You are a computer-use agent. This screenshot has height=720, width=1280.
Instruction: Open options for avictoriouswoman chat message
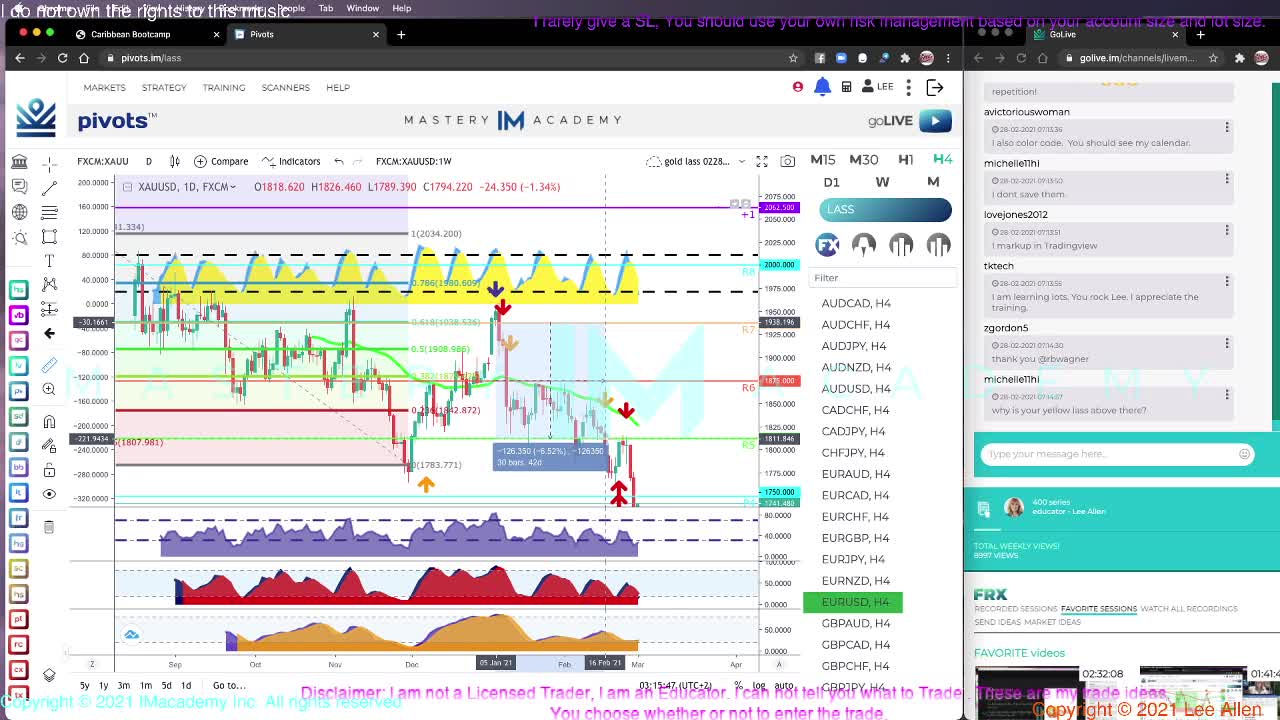[1227, 127]
